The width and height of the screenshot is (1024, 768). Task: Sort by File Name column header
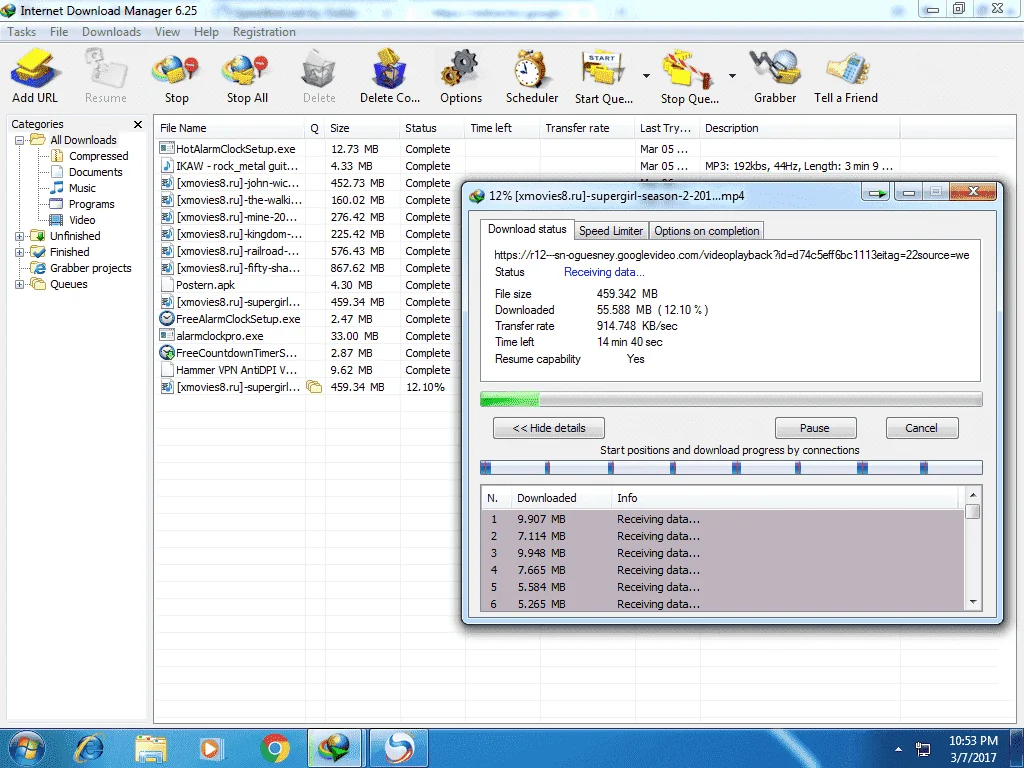(x=229, y=128)
